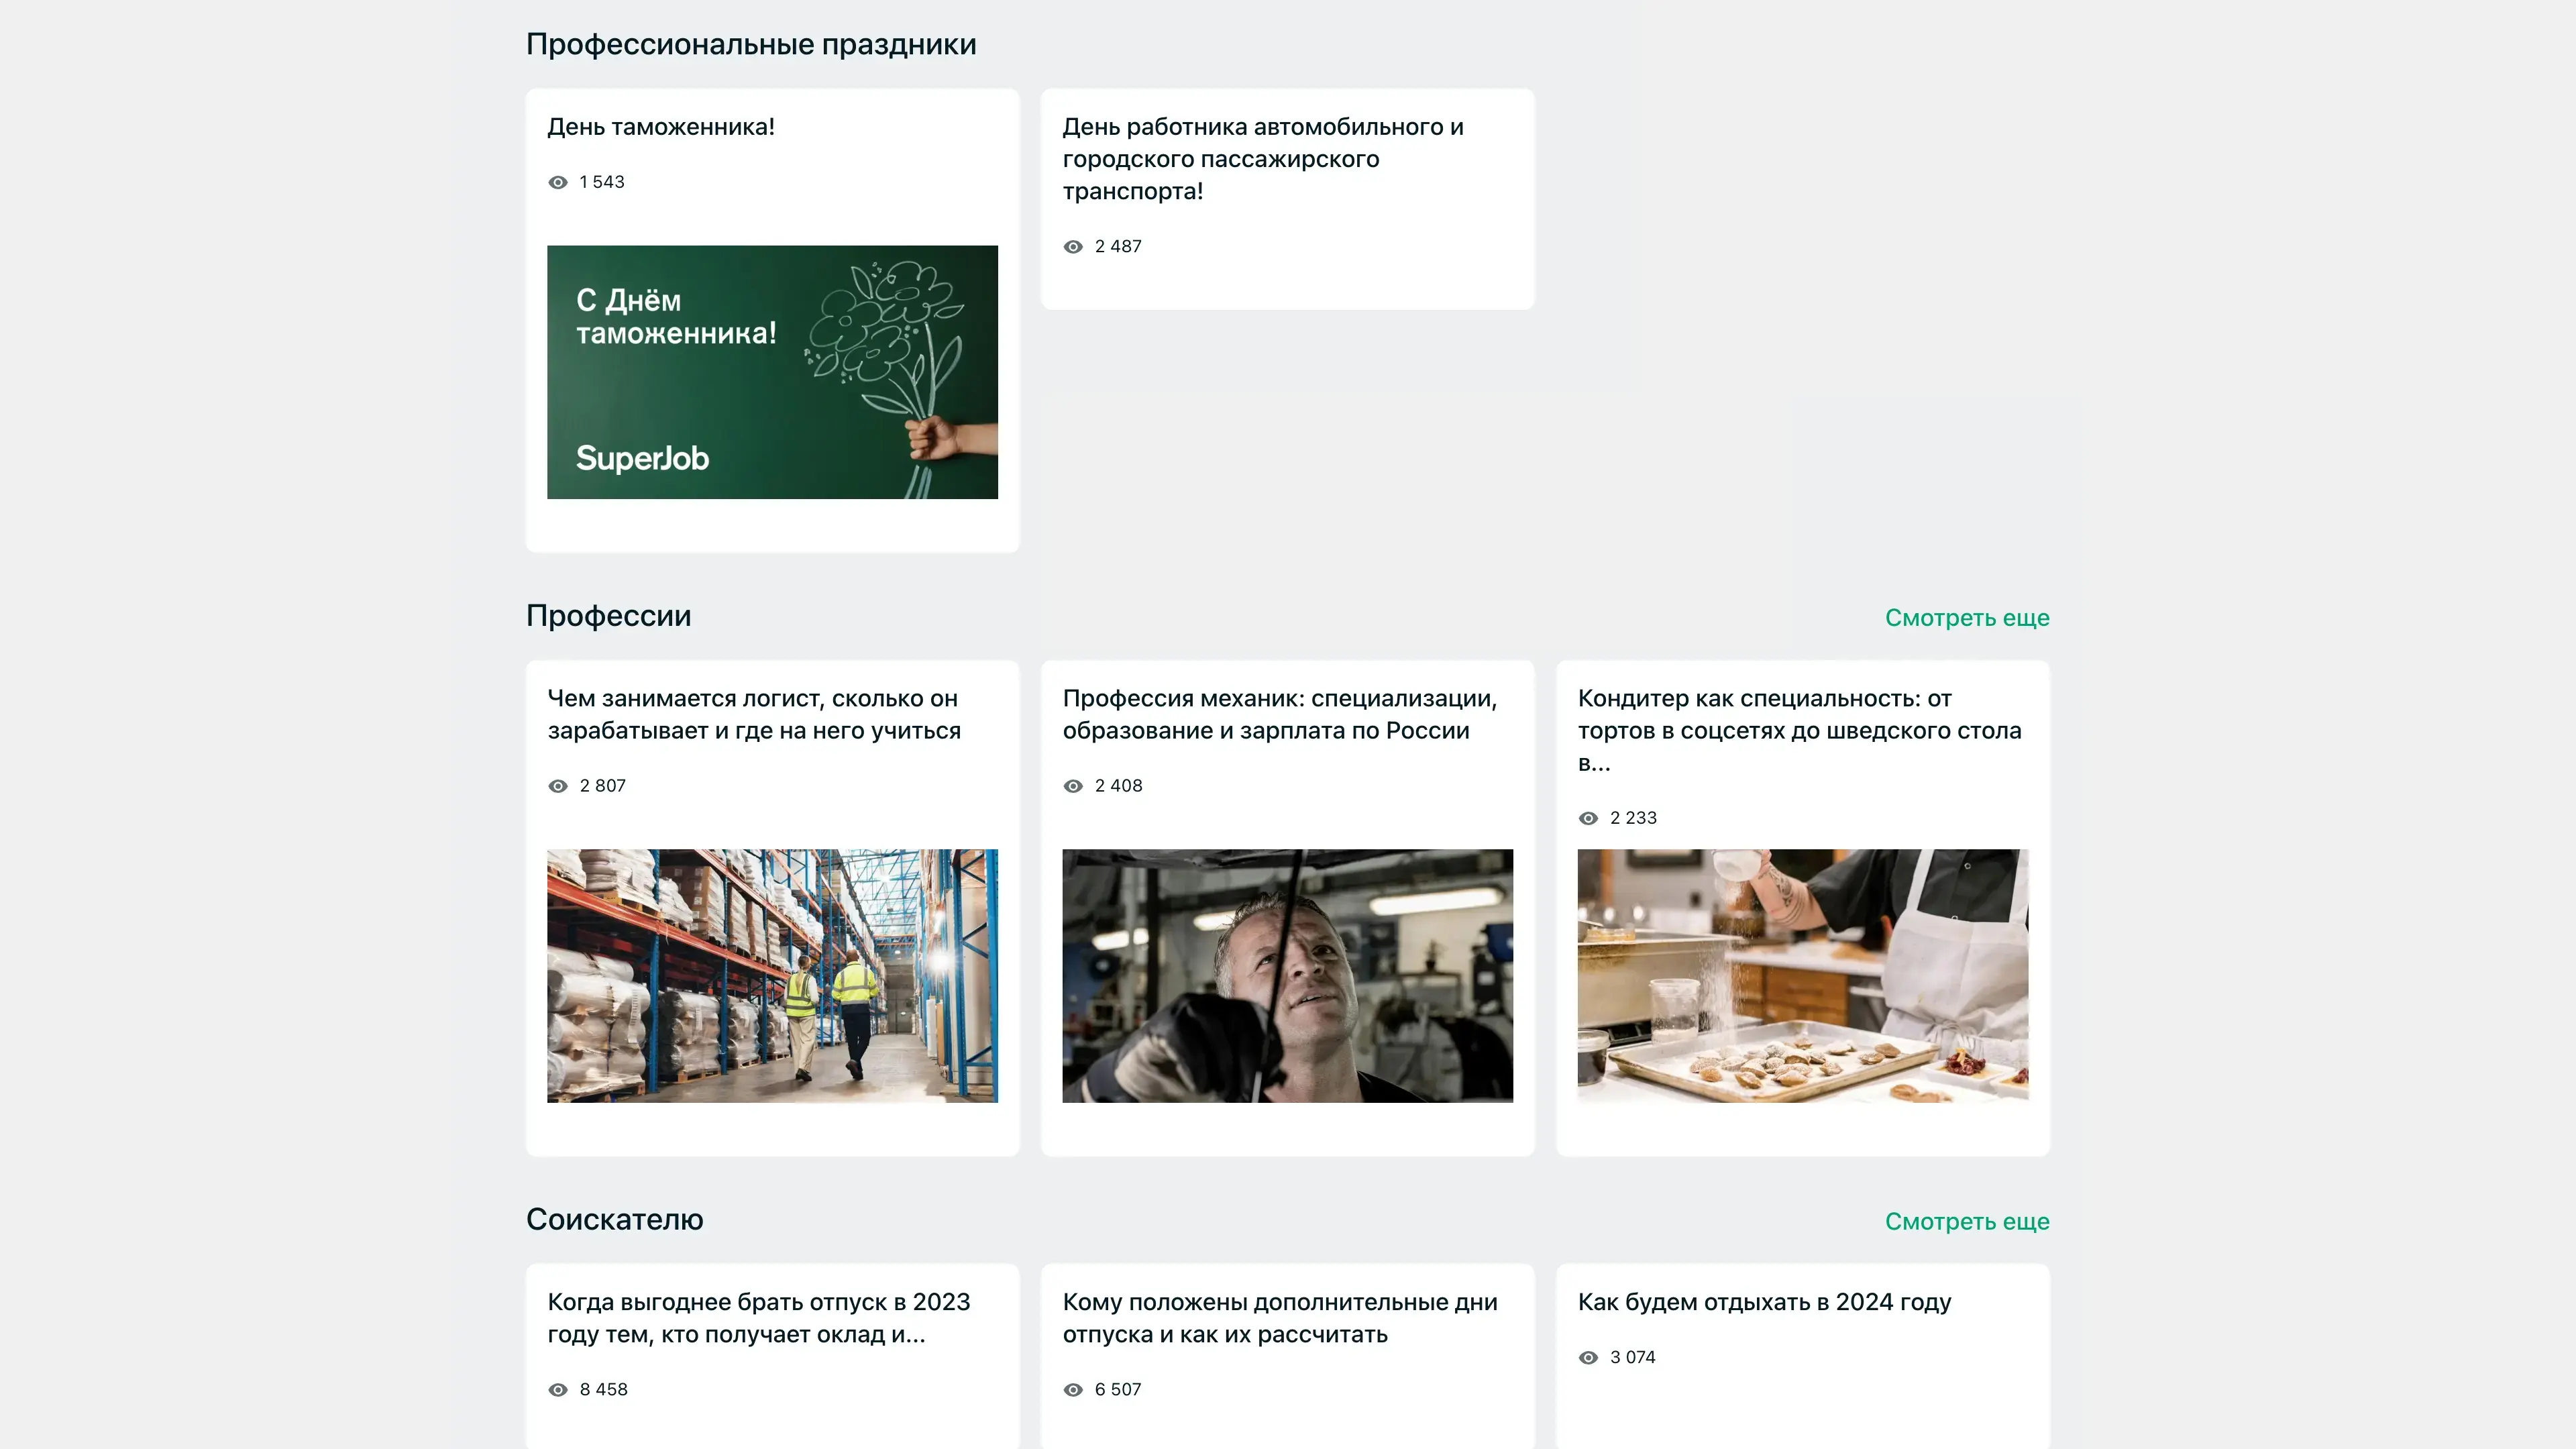Click the warehouse workers photo thumbnail

[x=772, y=976]
